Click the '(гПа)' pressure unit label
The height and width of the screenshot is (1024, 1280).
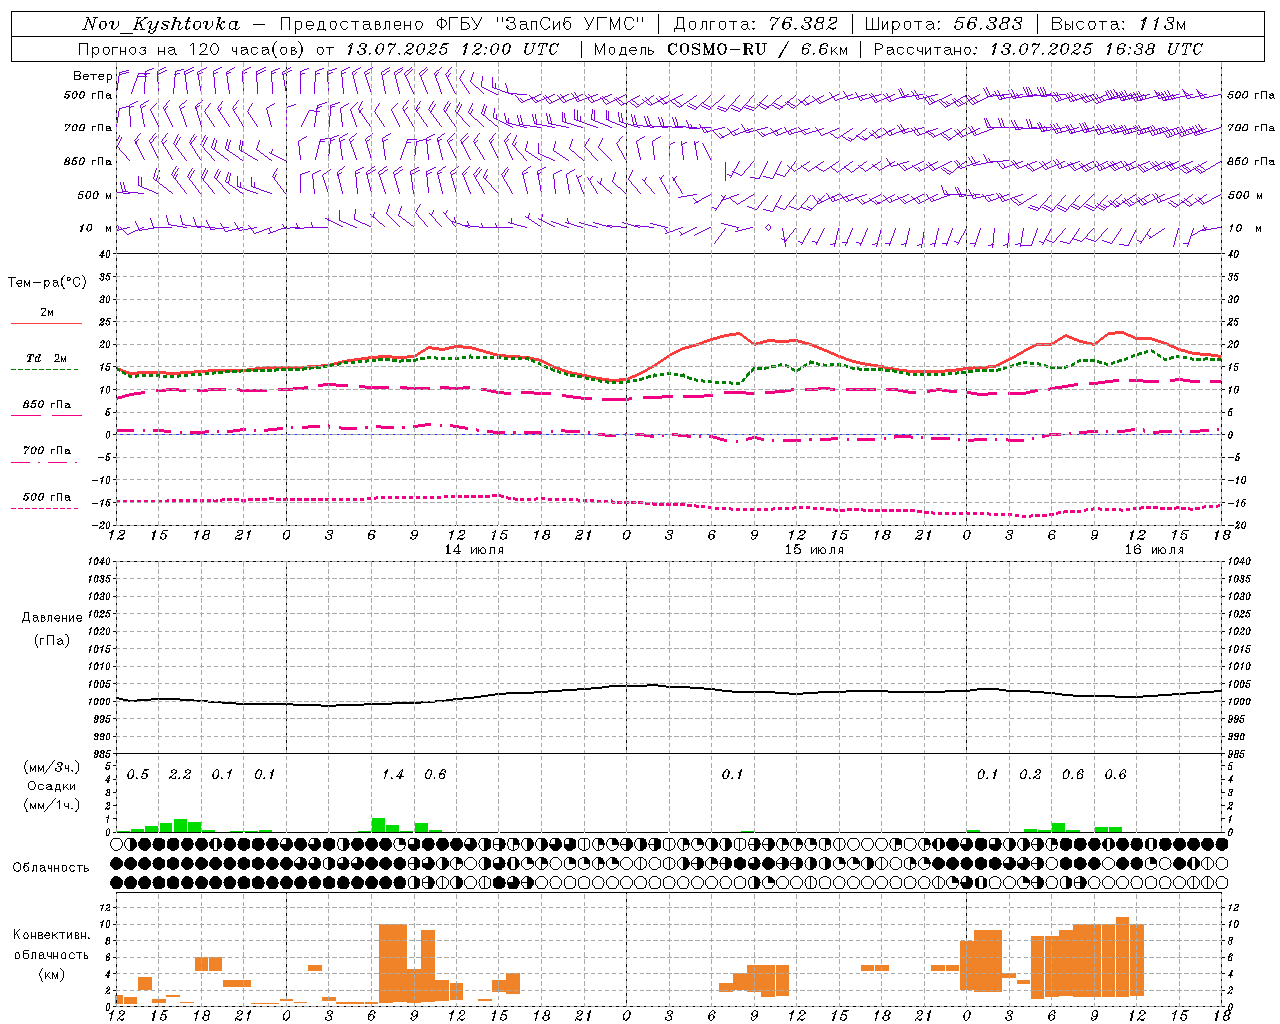(x=52, y=640)
